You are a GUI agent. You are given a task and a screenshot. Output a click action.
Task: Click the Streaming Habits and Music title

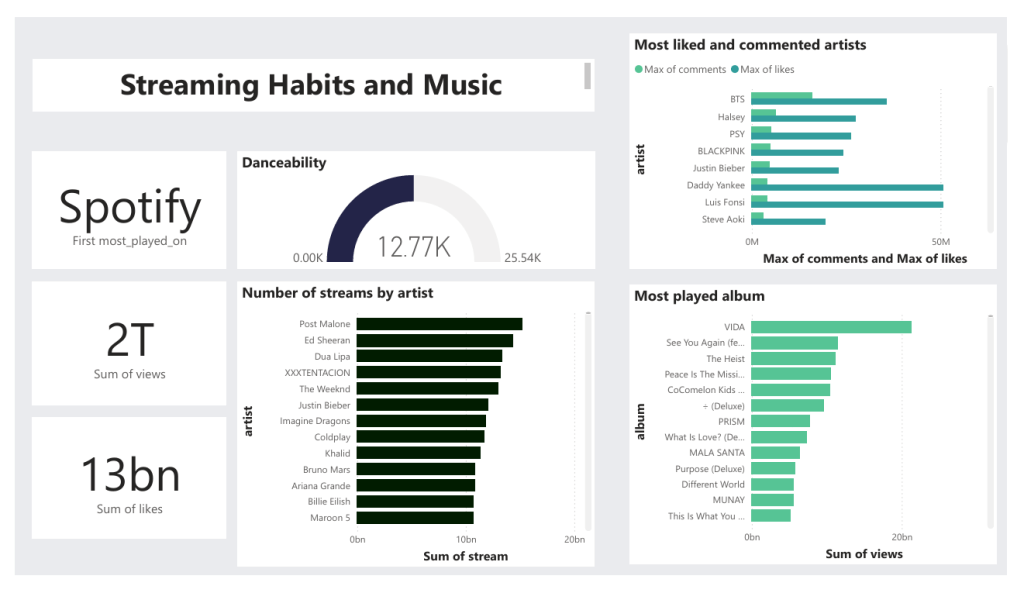point(311,85)
